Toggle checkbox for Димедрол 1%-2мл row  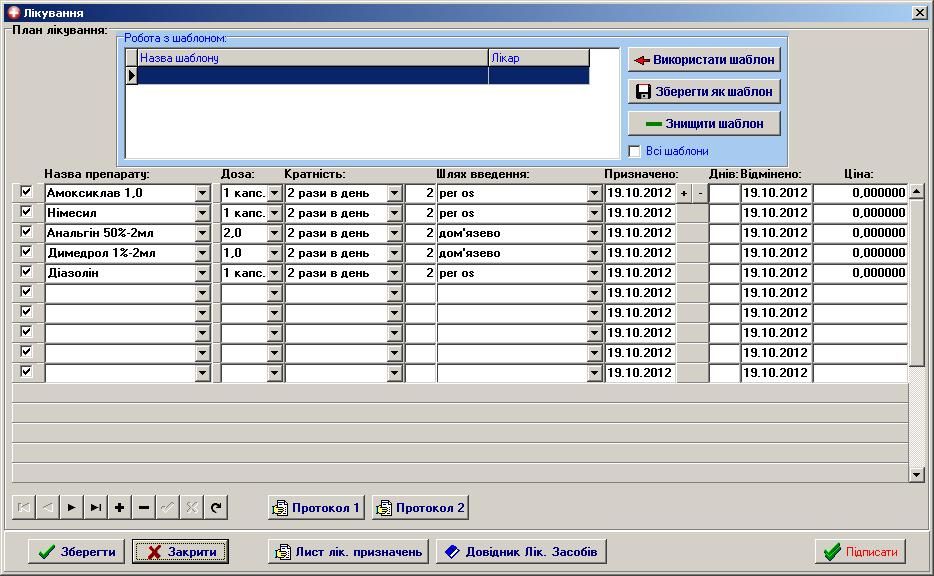pyautogui.click(x=26, y=251)
